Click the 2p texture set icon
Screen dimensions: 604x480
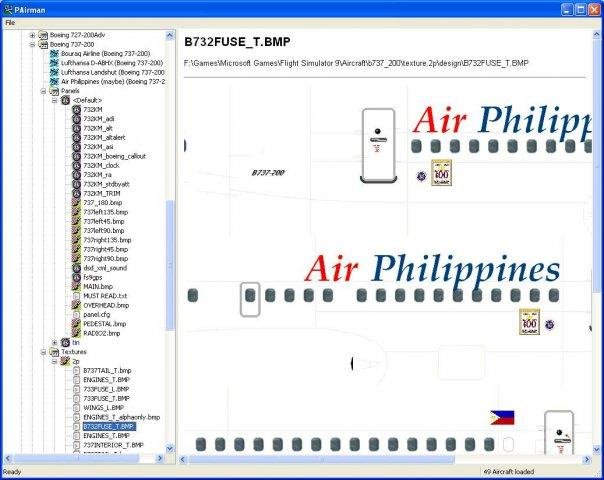pos(65,361)
